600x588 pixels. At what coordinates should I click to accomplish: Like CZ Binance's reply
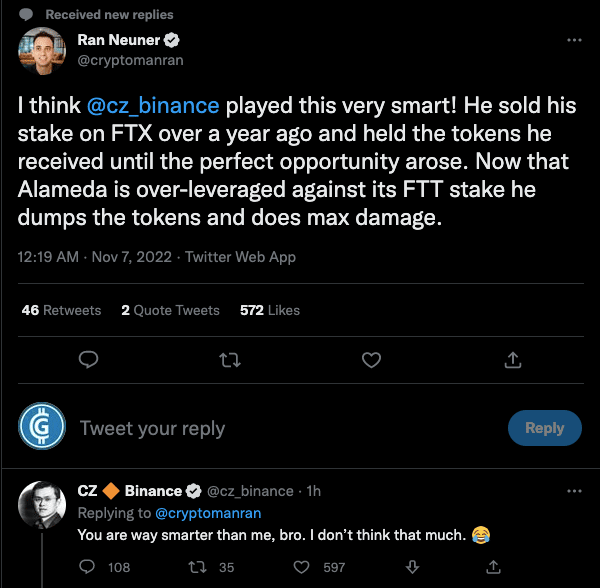pos(301,567)
